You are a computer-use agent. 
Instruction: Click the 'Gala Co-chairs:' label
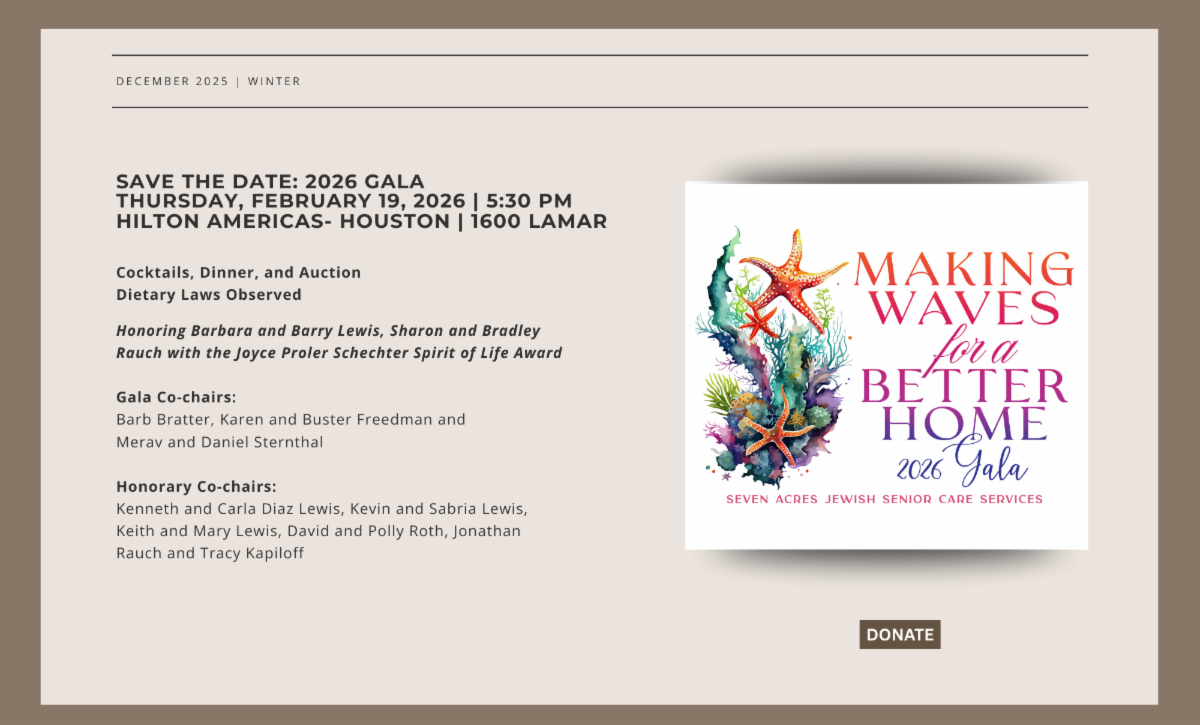click(x=176, y=398)
